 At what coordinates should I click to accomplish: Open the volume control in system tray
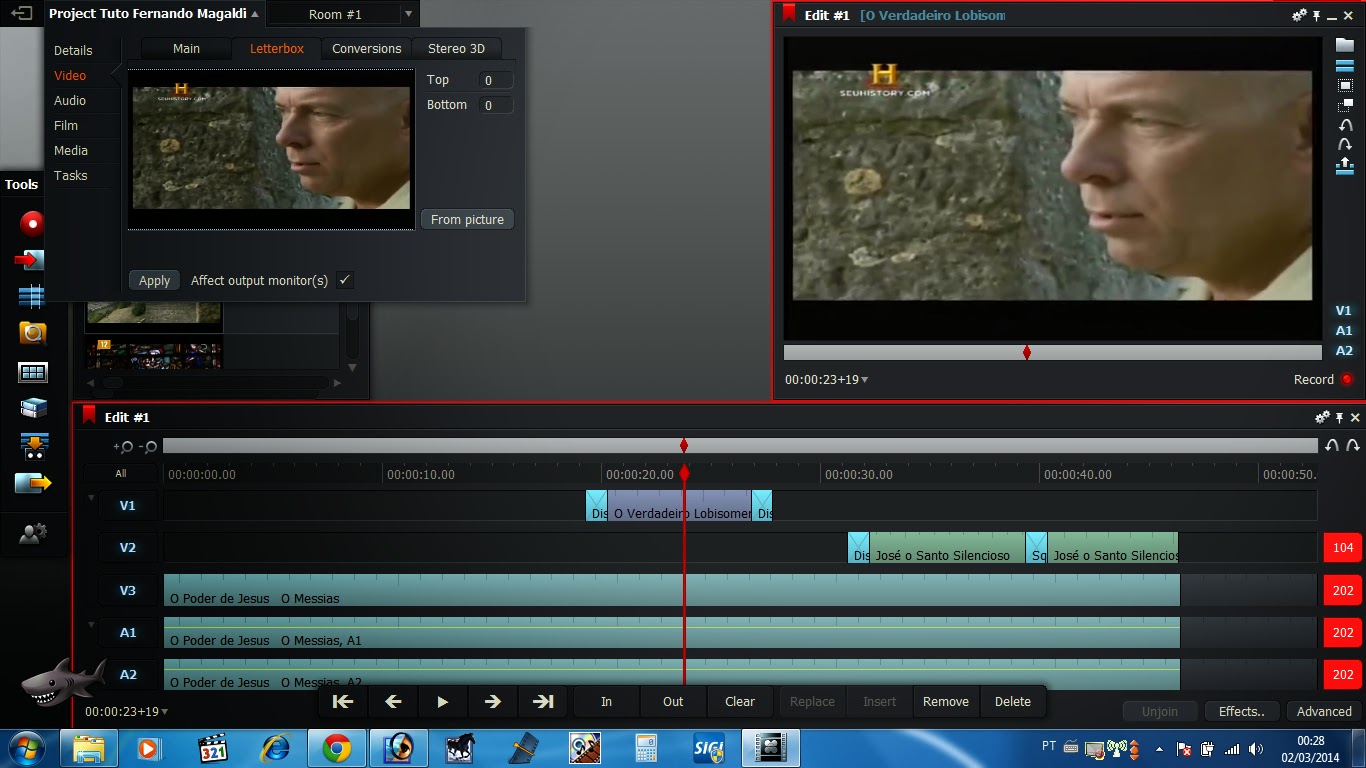coord(1255,749)
